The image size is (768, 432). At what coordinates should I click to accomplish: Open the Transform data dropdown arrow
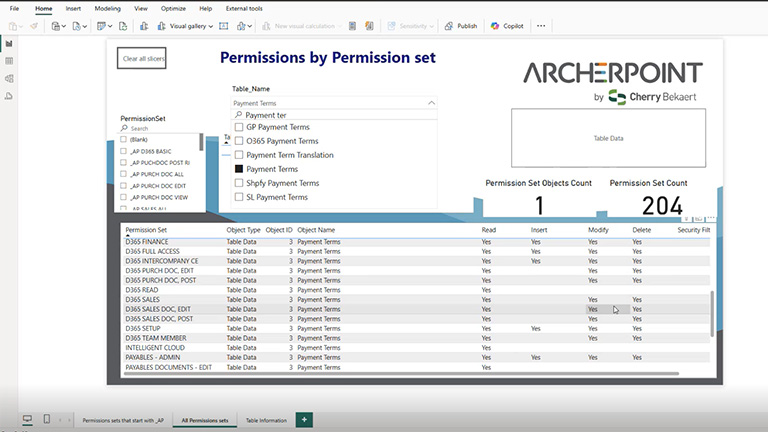[110, 26]
